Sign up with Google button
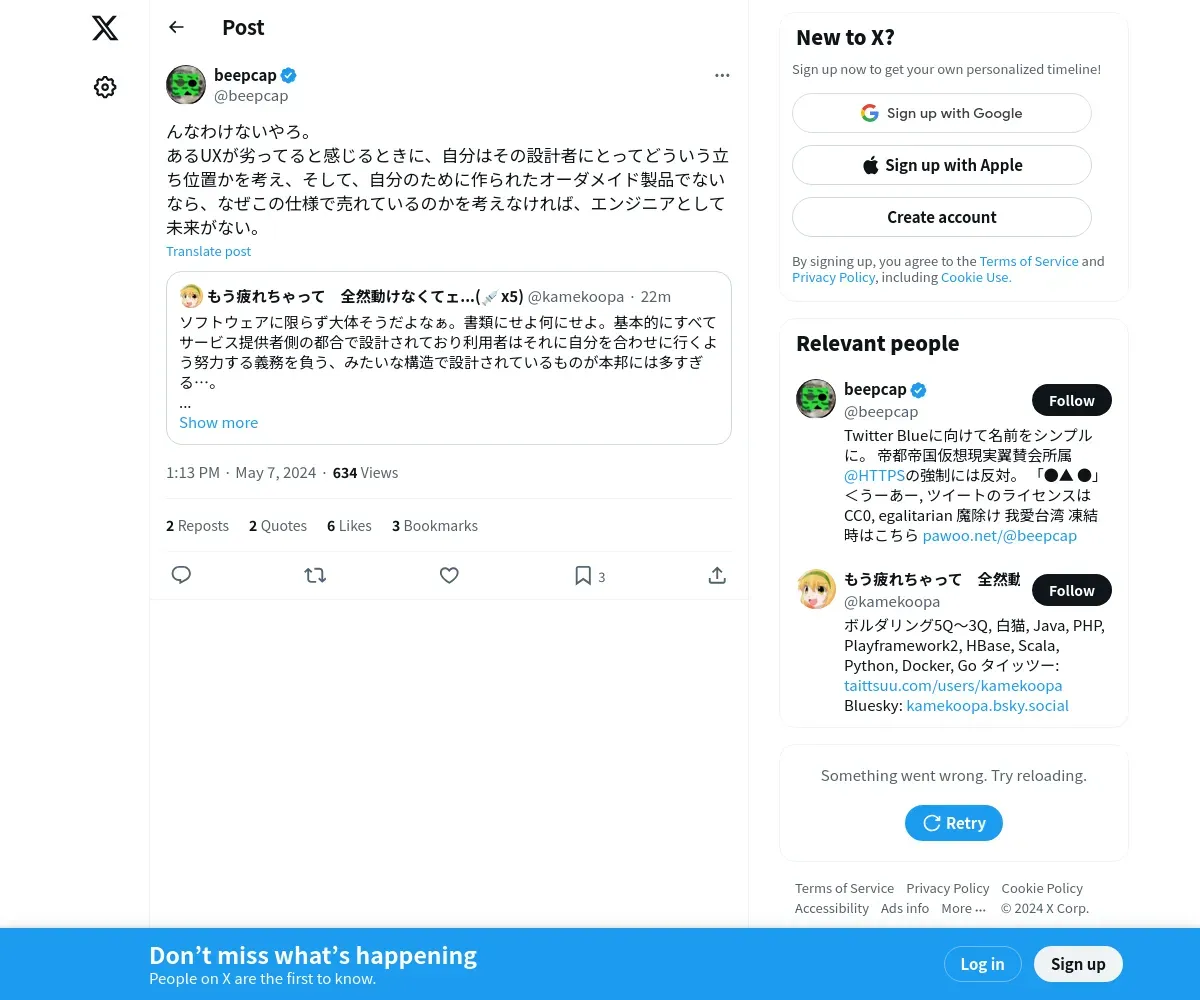This screenshot has height=1000, width=1200. coord(941,113)
